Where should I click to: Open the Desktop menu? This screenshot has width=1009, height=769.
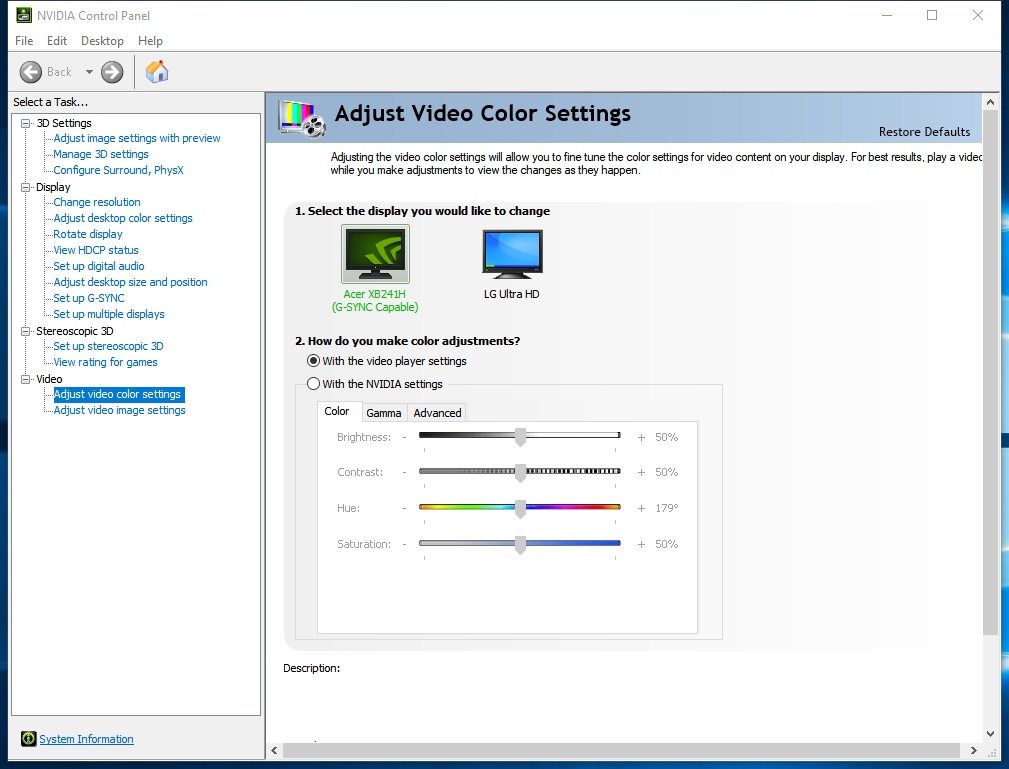pos(102,41)
